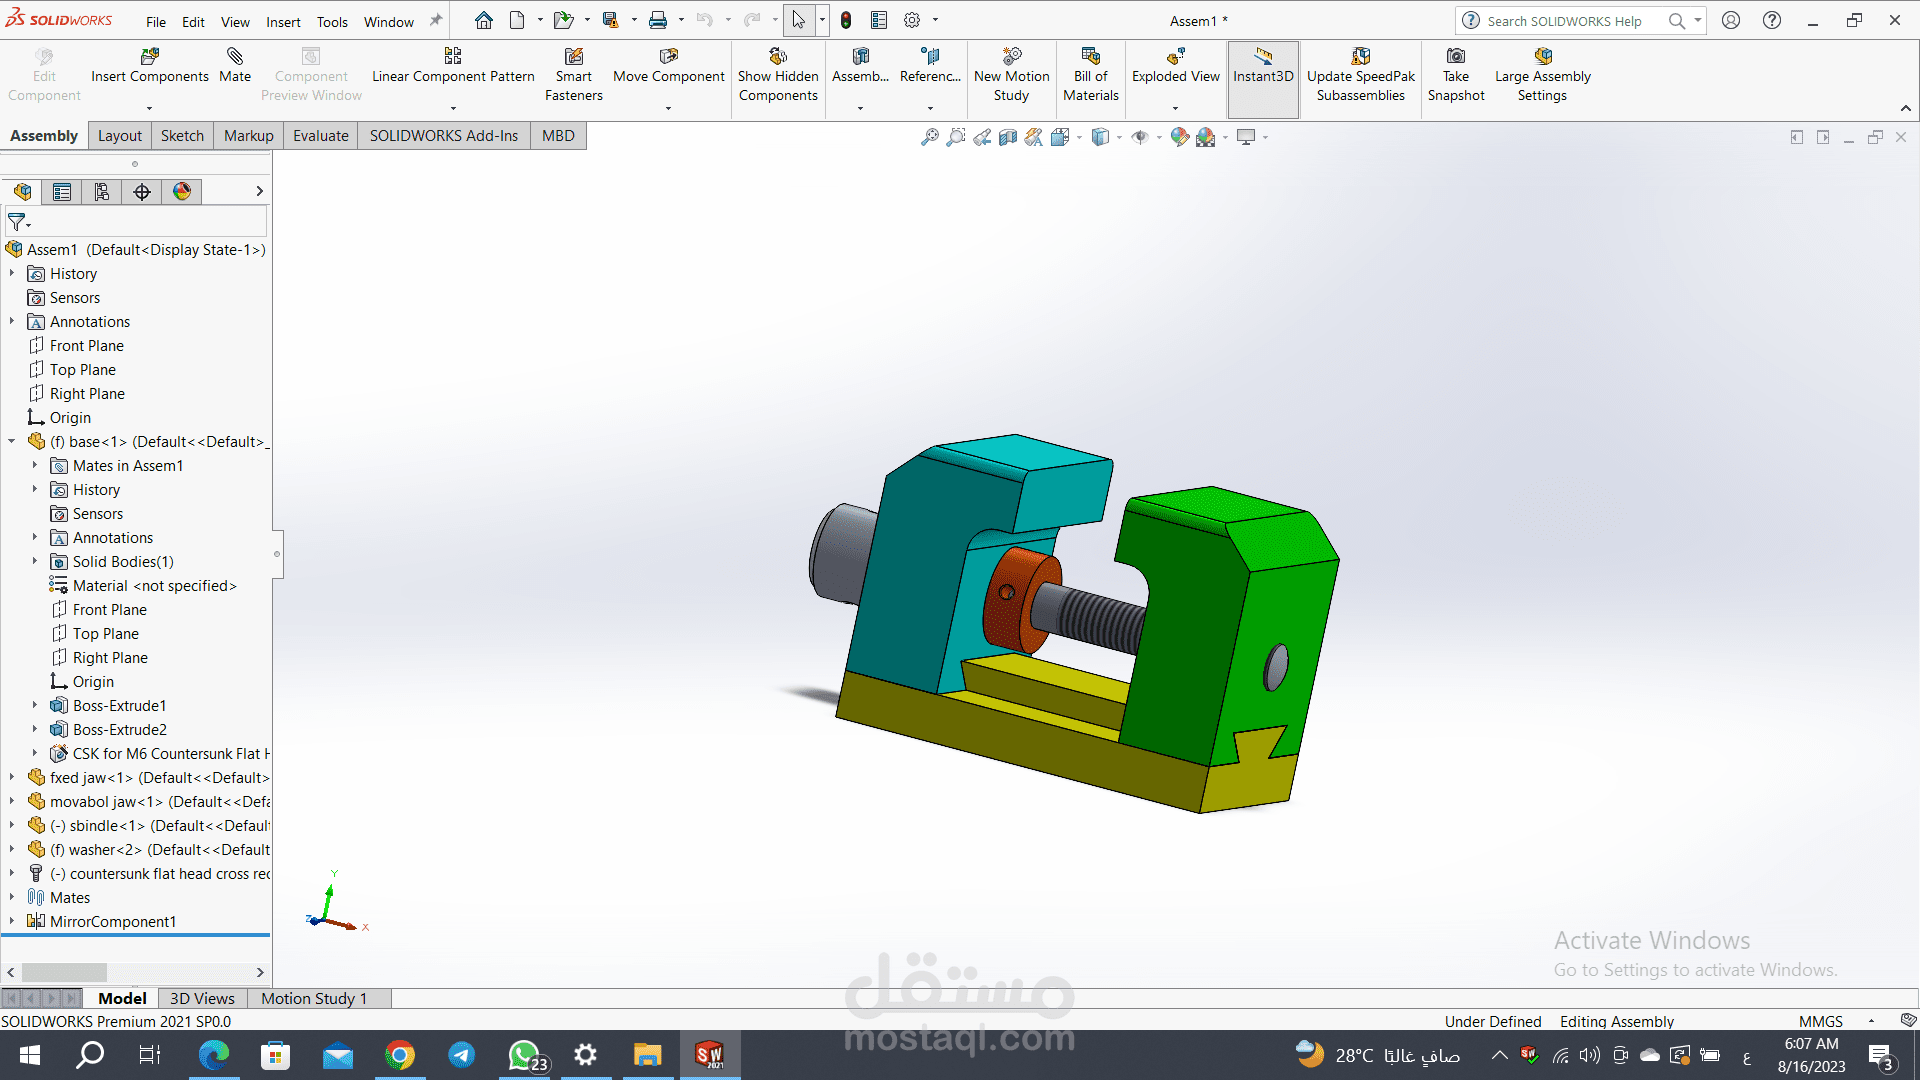Open the FeatureManager design tree tab
This screenshot has height=1080, width=1920.
pyautogui.click(x=22, y=192)
